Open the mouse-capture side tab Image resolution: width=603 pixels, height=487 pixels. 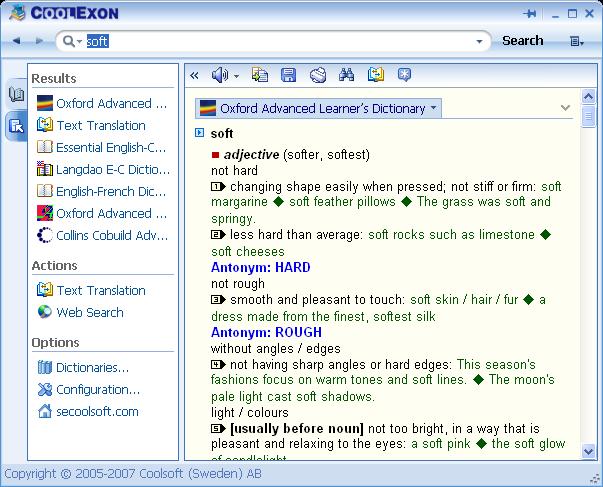pyautogui.click(x=16, y=125)
